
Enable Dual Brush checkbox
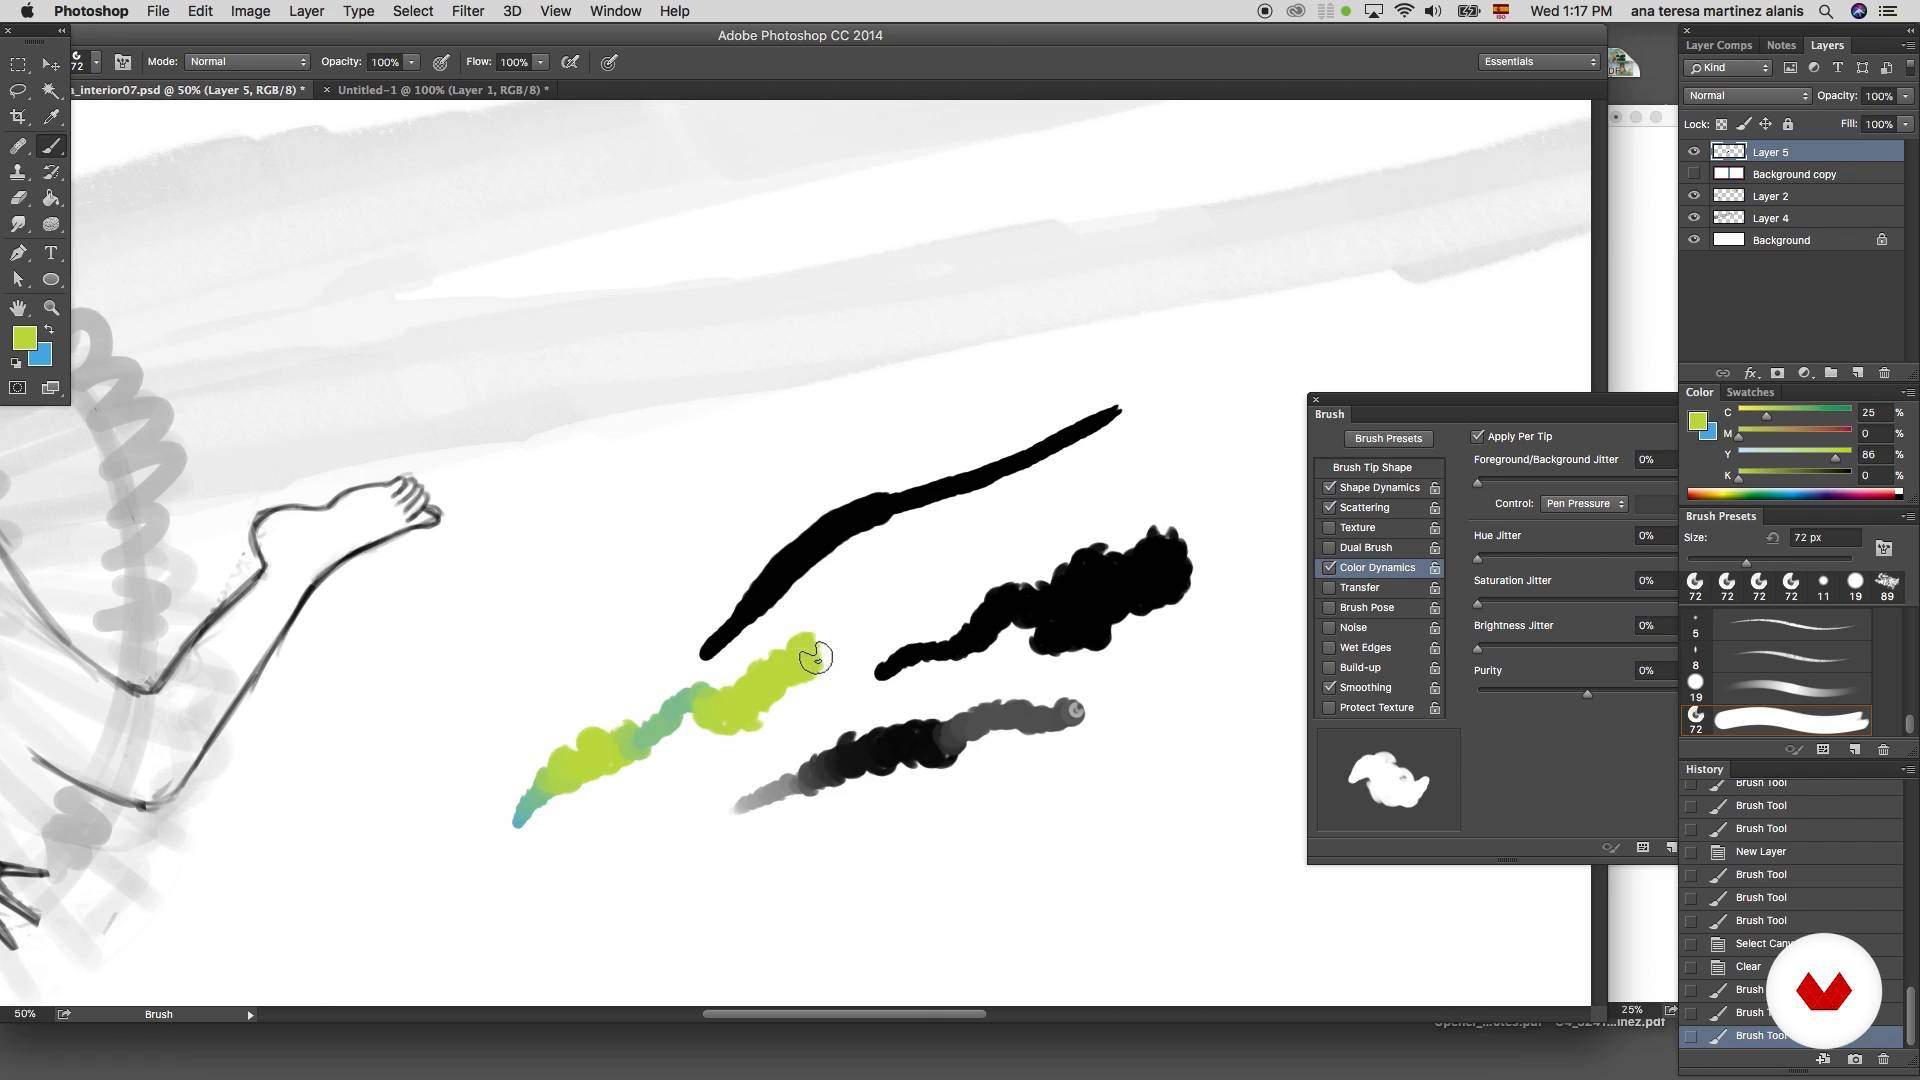point(1329,548)
